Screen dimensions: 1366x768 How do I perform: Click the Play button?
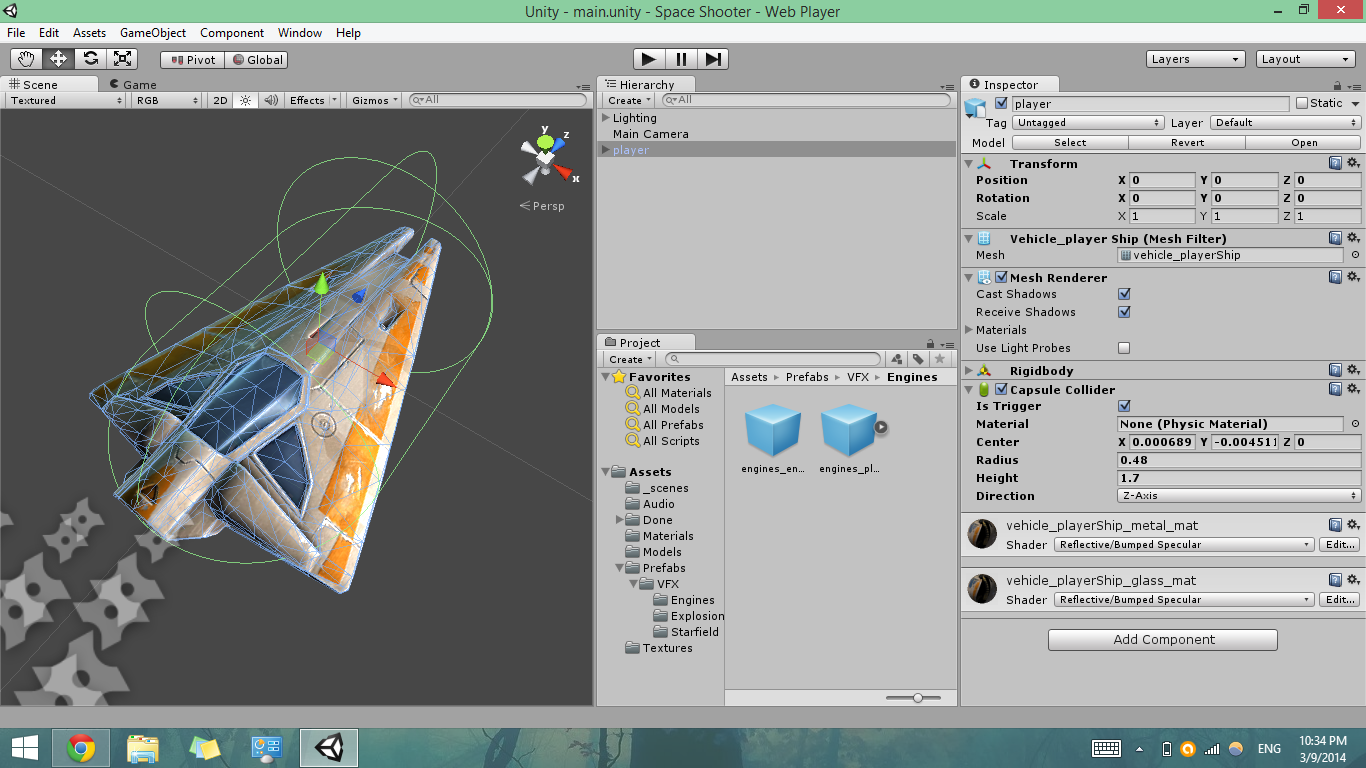(649, 59)
